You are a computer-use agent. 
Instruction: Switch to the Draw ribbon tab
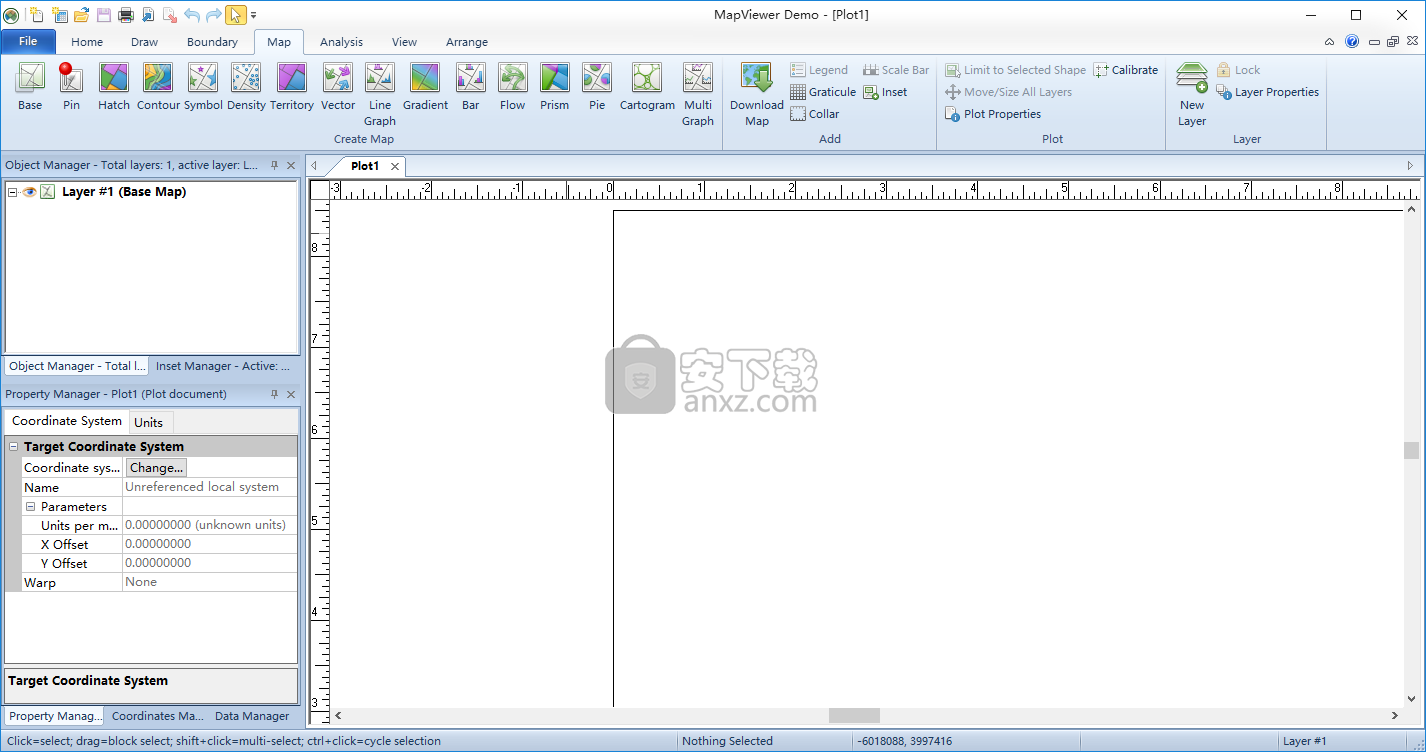coord(145,42)
